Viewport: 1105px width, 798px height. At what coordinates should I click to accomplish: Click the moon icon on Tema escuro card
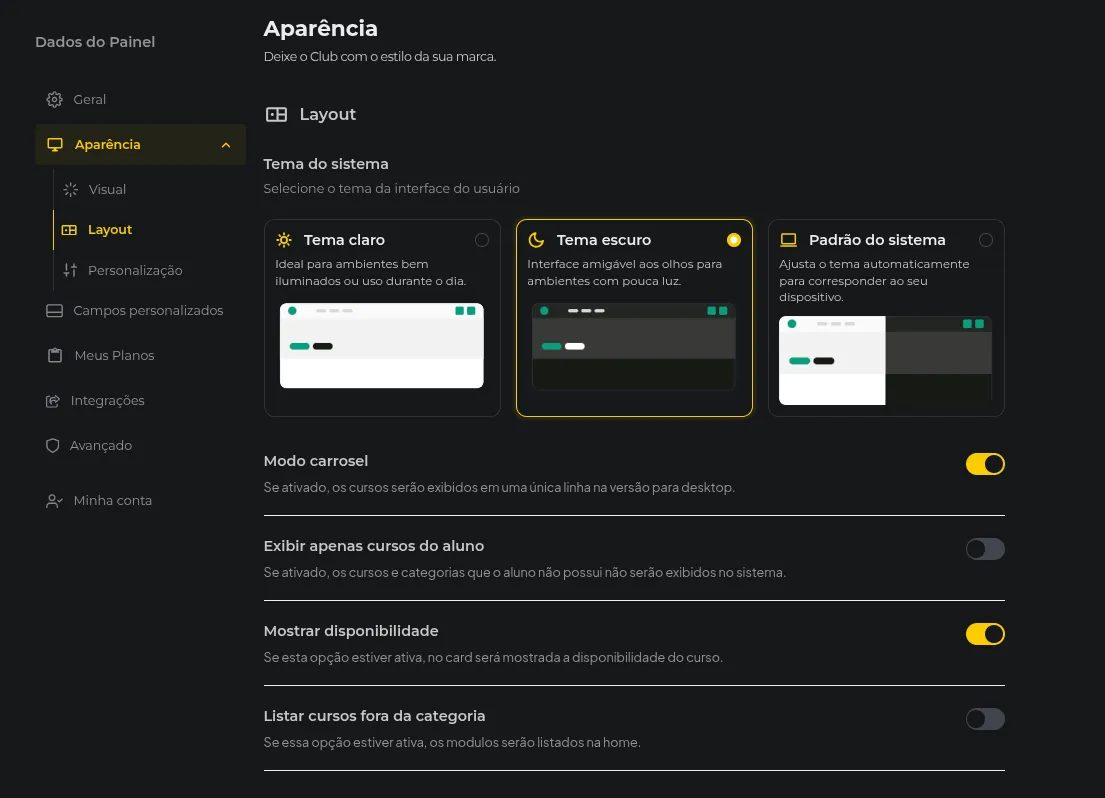536,240
